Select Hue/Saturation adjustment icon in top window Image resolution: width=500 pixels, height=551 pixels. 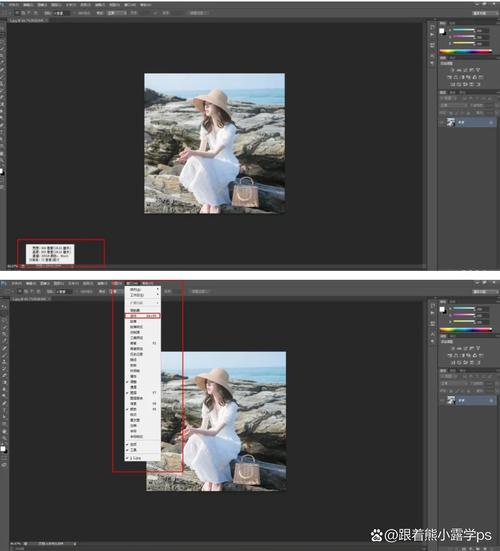pos(449,77)
